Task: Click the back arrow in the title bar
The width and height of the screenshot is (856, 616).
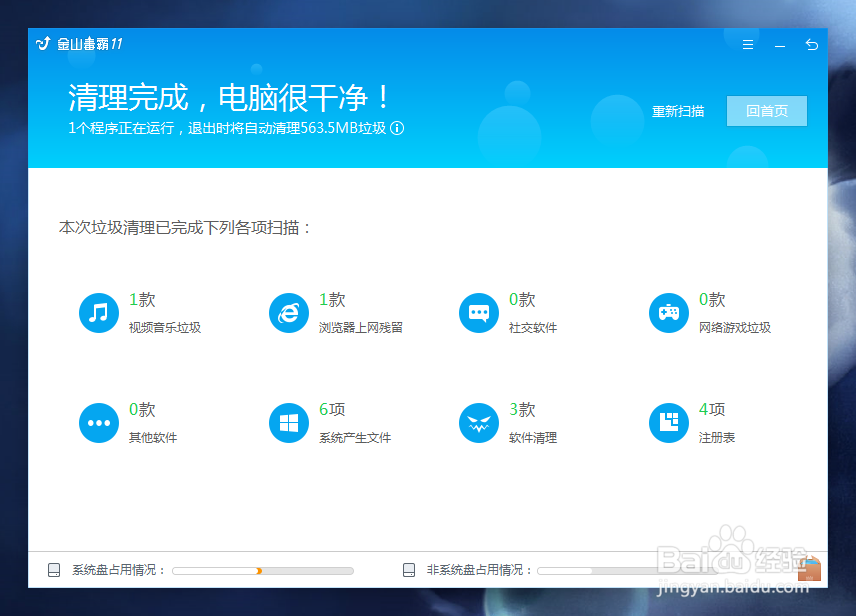Action: tap(812, 45)
